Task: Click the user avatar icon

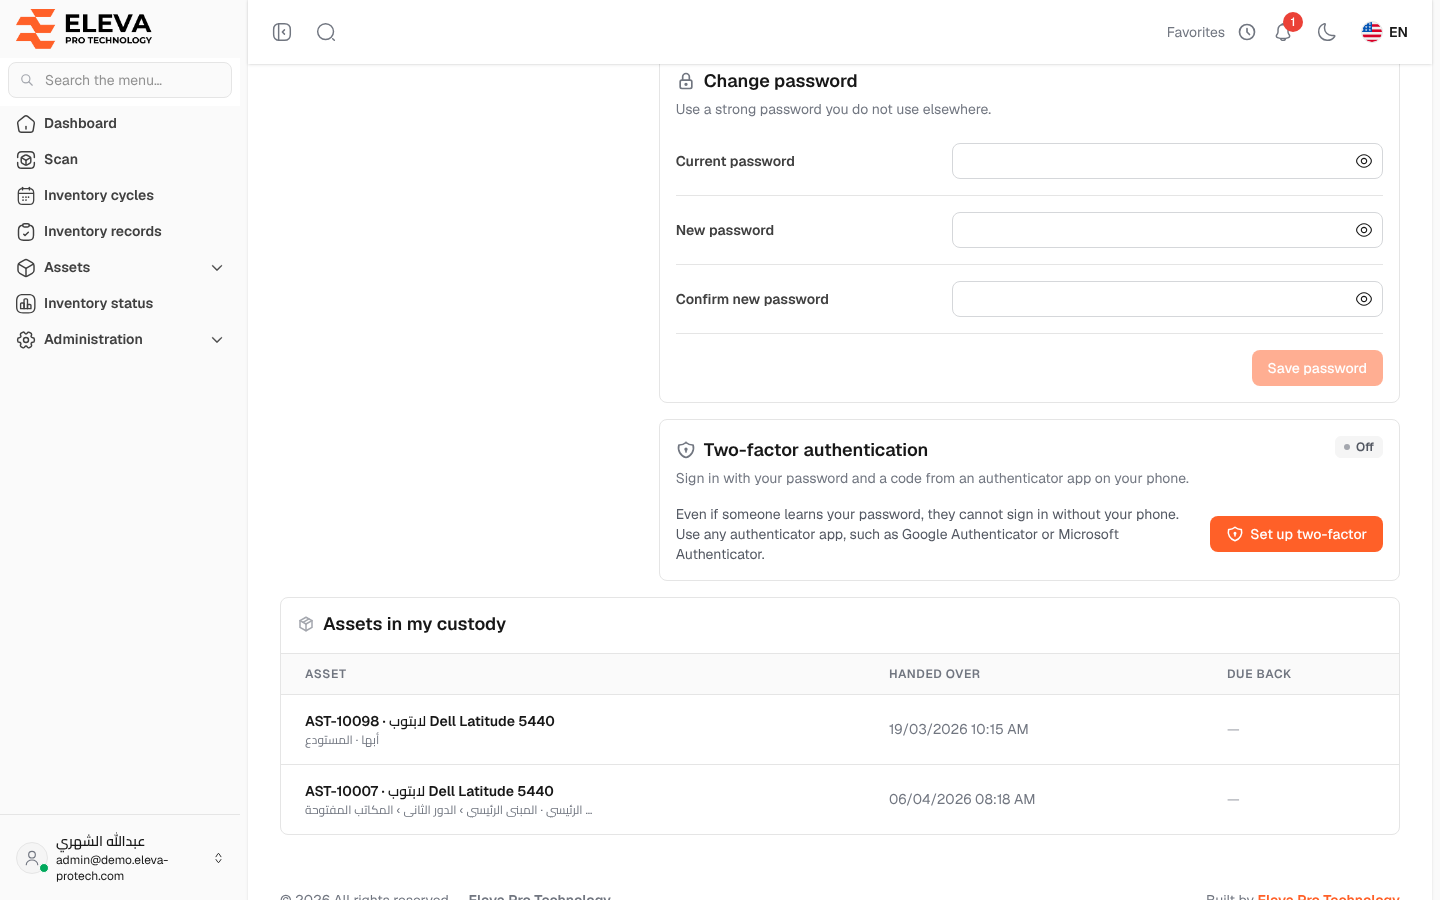Action: 32,858
